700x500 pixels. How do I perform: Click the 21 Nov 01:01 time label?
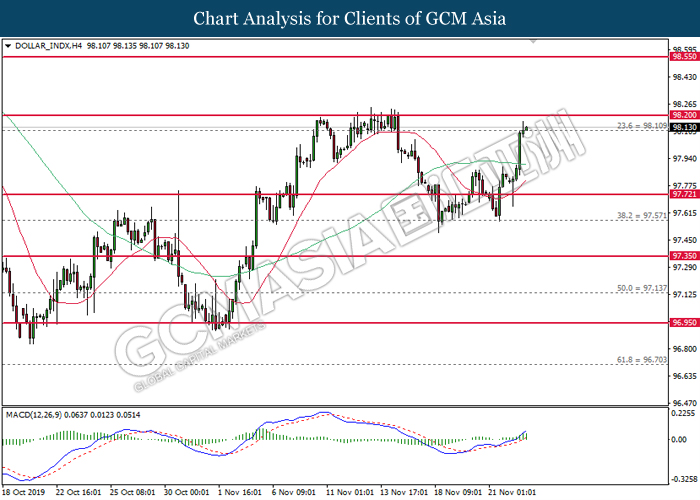click(512, 492)
